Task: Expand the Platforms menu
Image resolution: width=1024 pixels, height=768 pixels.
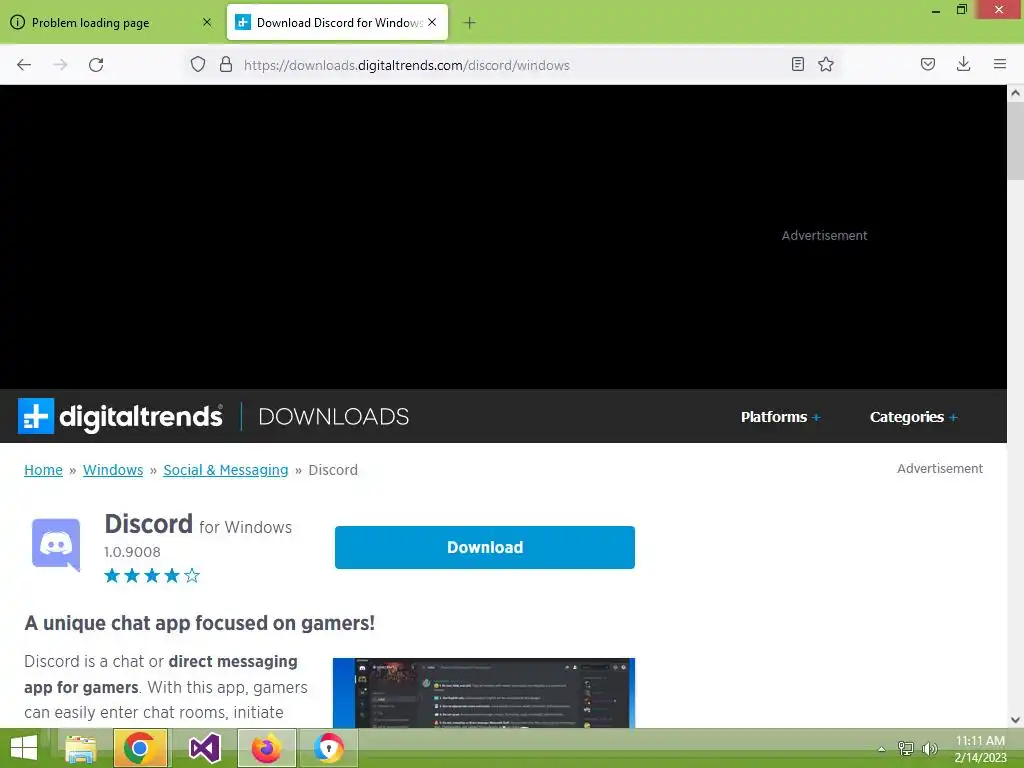Action: pos(780,417)
